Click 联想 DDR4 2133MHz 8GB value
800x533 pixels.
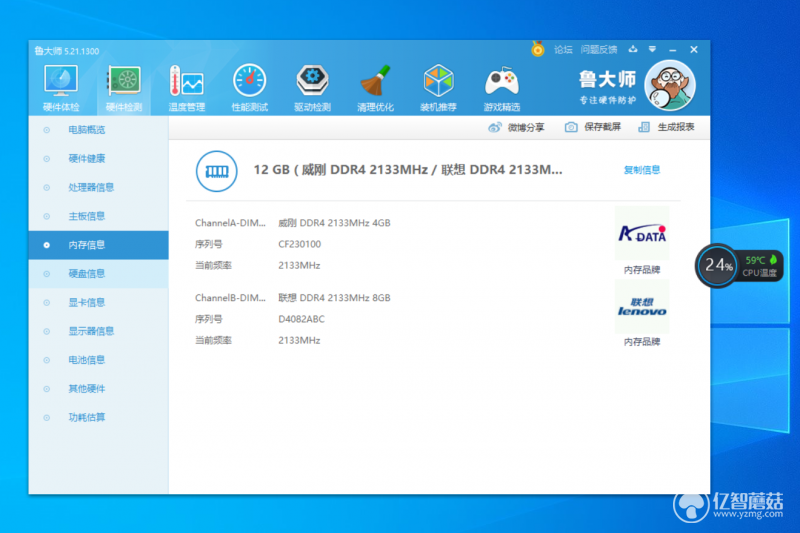(x=334, y=298)
